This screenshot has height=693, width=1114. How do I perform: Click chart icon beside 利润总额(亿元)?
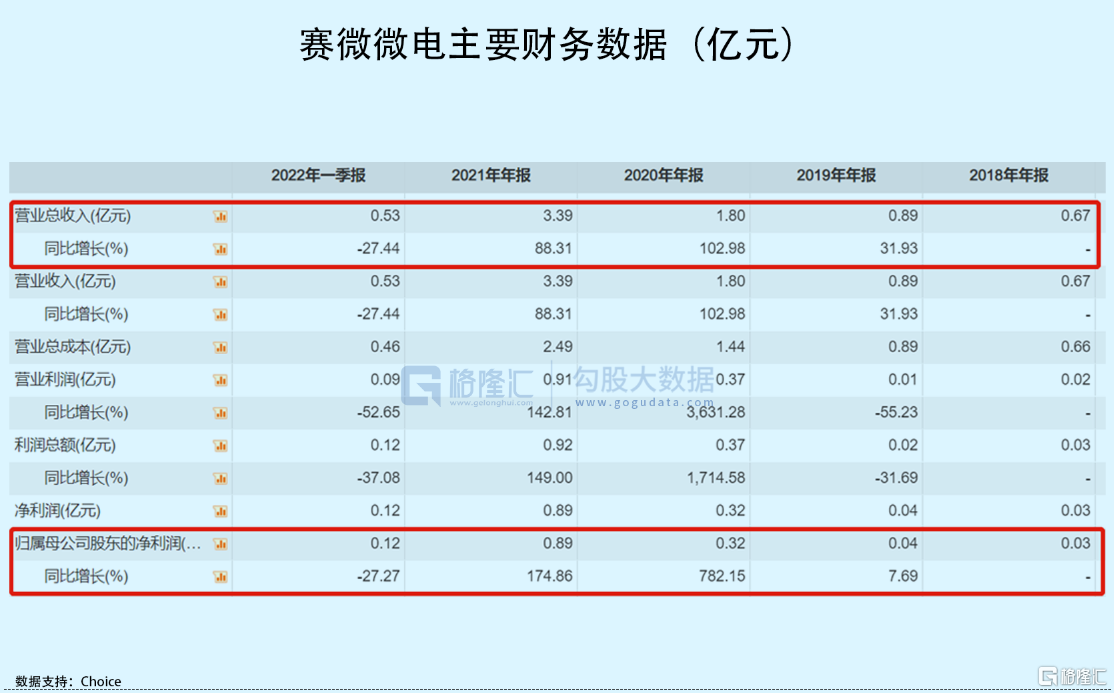coord(220,446)
